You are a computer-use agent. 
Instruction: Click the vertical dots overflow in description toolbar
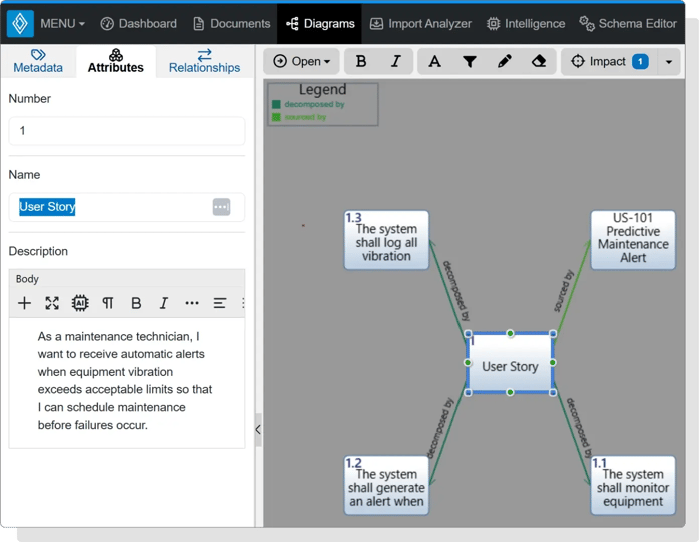pos(243,303)
